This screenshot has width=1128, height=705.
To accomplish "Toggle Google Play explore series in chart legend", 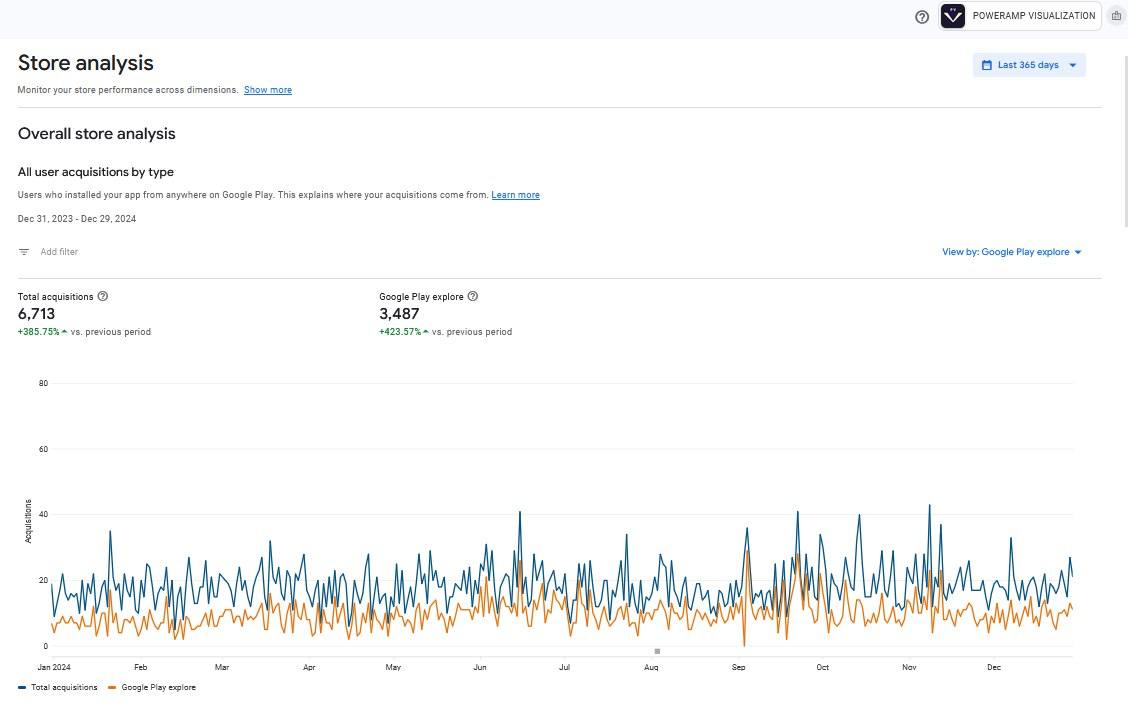I will click(x=158, y=687).
